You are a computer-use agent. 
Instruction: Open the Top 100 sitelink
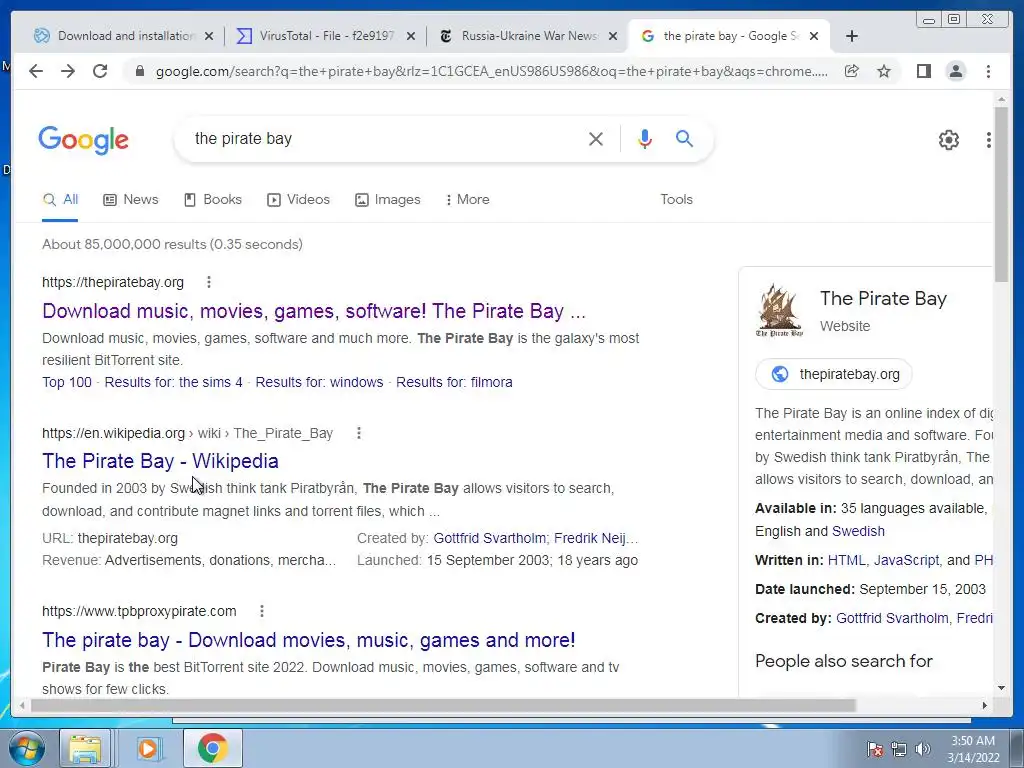click(x=67, y=382)
